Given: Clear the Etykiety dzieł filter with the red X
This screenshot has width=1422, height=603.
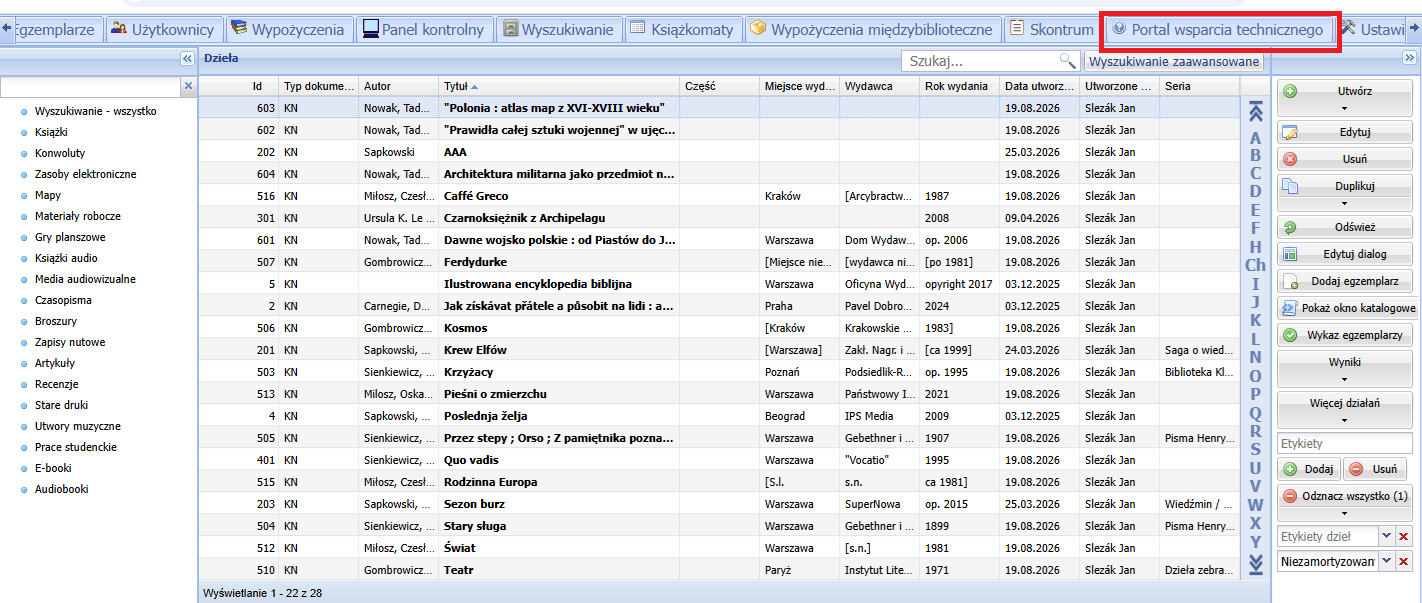Looking at the screenshot, I should click(x=1404, y=537).
